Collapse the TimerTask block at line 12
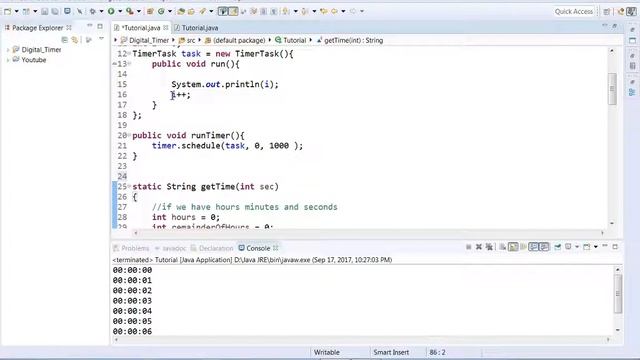The image size is (640, 360). [x=129, y=53]
